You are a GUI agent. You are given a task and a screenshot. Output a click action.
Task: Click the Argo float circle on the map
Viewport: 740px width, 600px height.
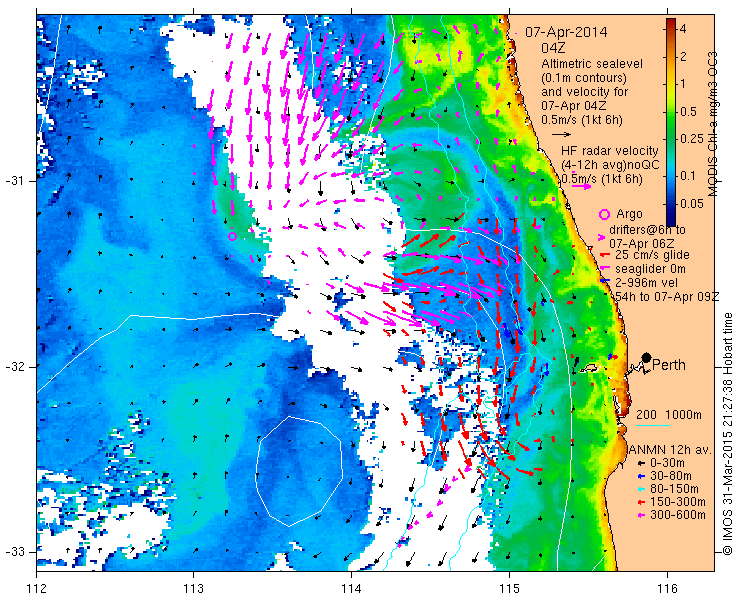click(232, 237)
